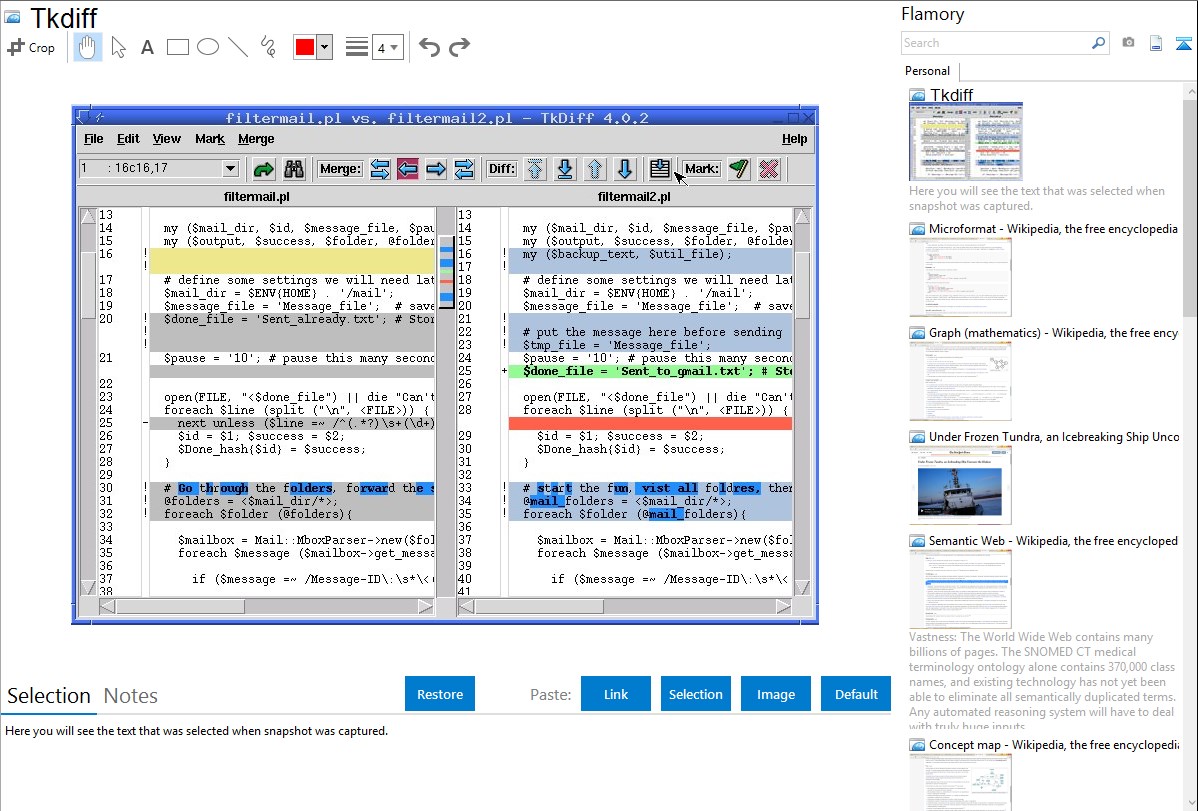Click the filtermail2.pl pane horizontal scrollbar

tap(625, 607)
